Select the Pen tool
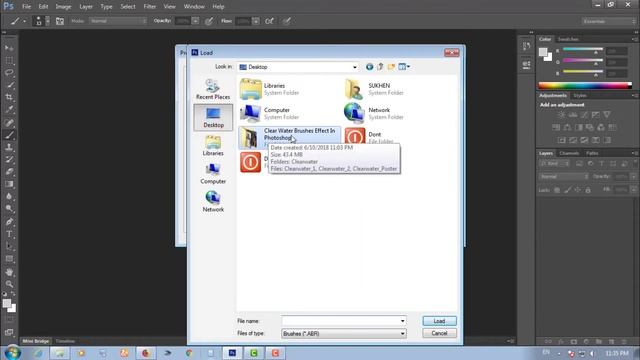The width and height of the screenshot is (640, 360). coord(9,222)
